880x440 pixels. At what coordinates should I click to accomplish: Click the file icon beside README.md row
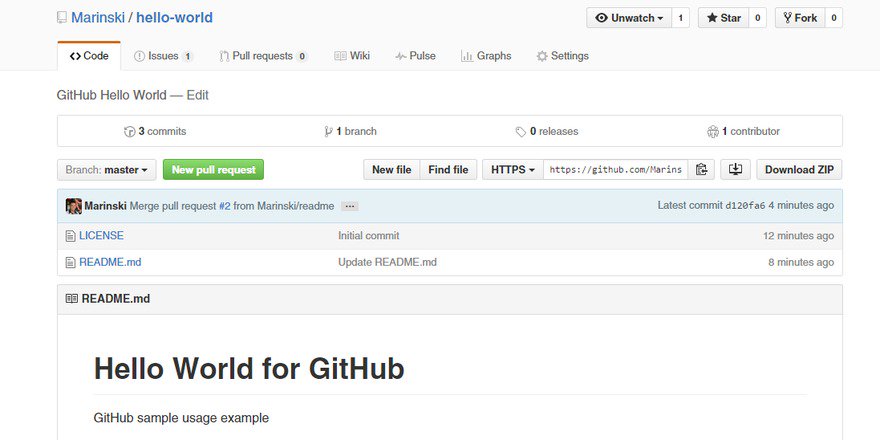tap(70, 263)
